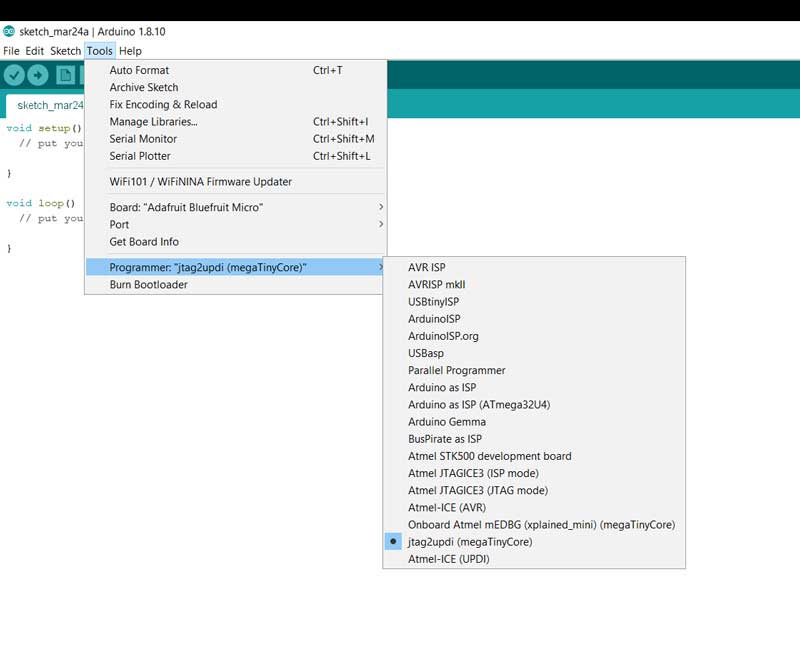Expand the Port submenu
The width and height of the screenshot is (800, 646).
(x=236, y=225)
